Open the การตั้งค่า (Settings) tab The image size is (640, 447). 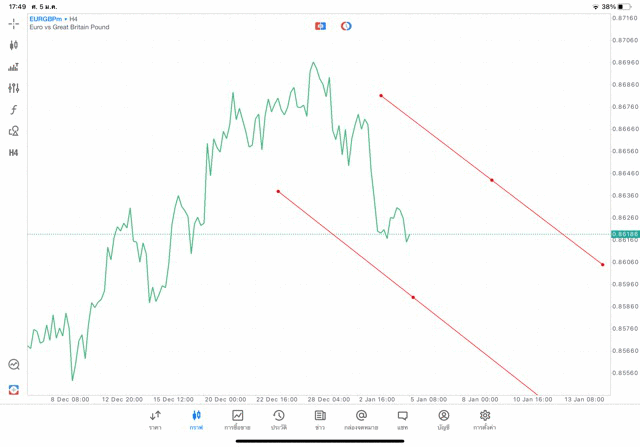[x=485, y=420]
